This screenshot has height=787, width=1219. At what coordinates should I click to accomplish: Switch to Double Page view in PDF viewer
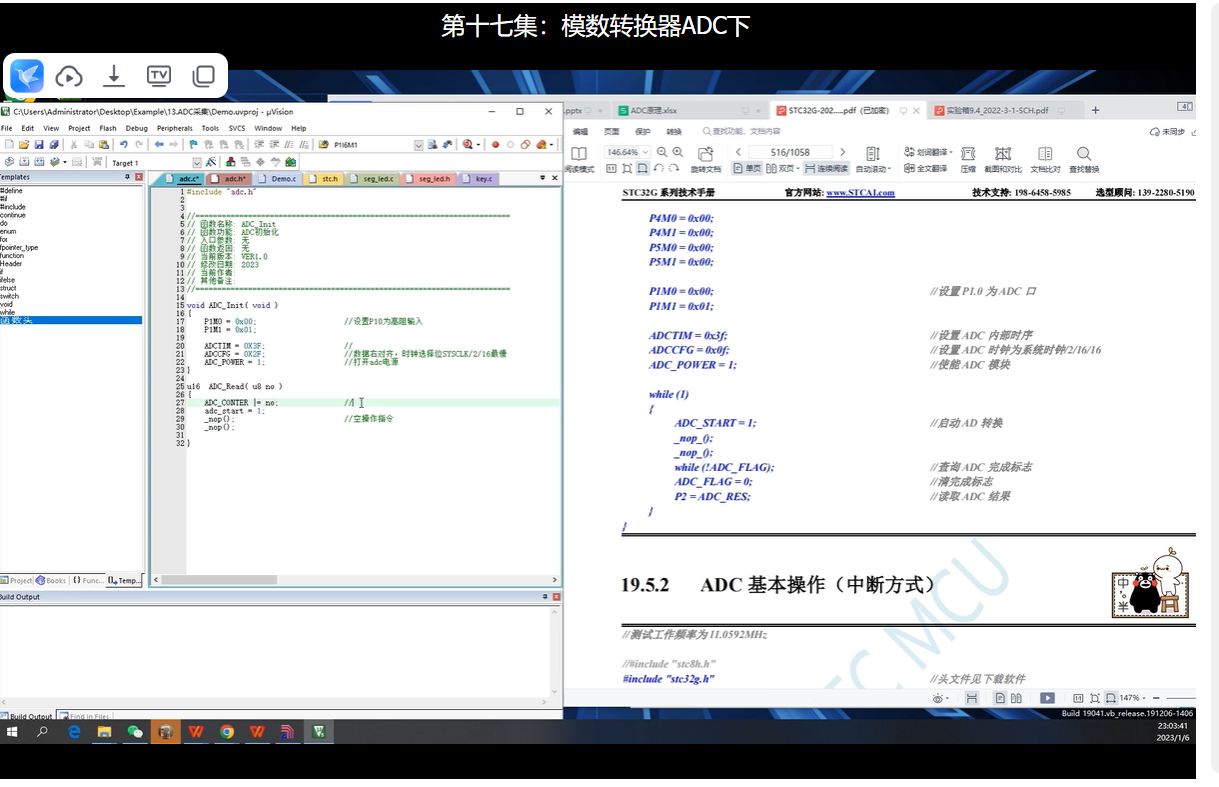pos(781,168)
